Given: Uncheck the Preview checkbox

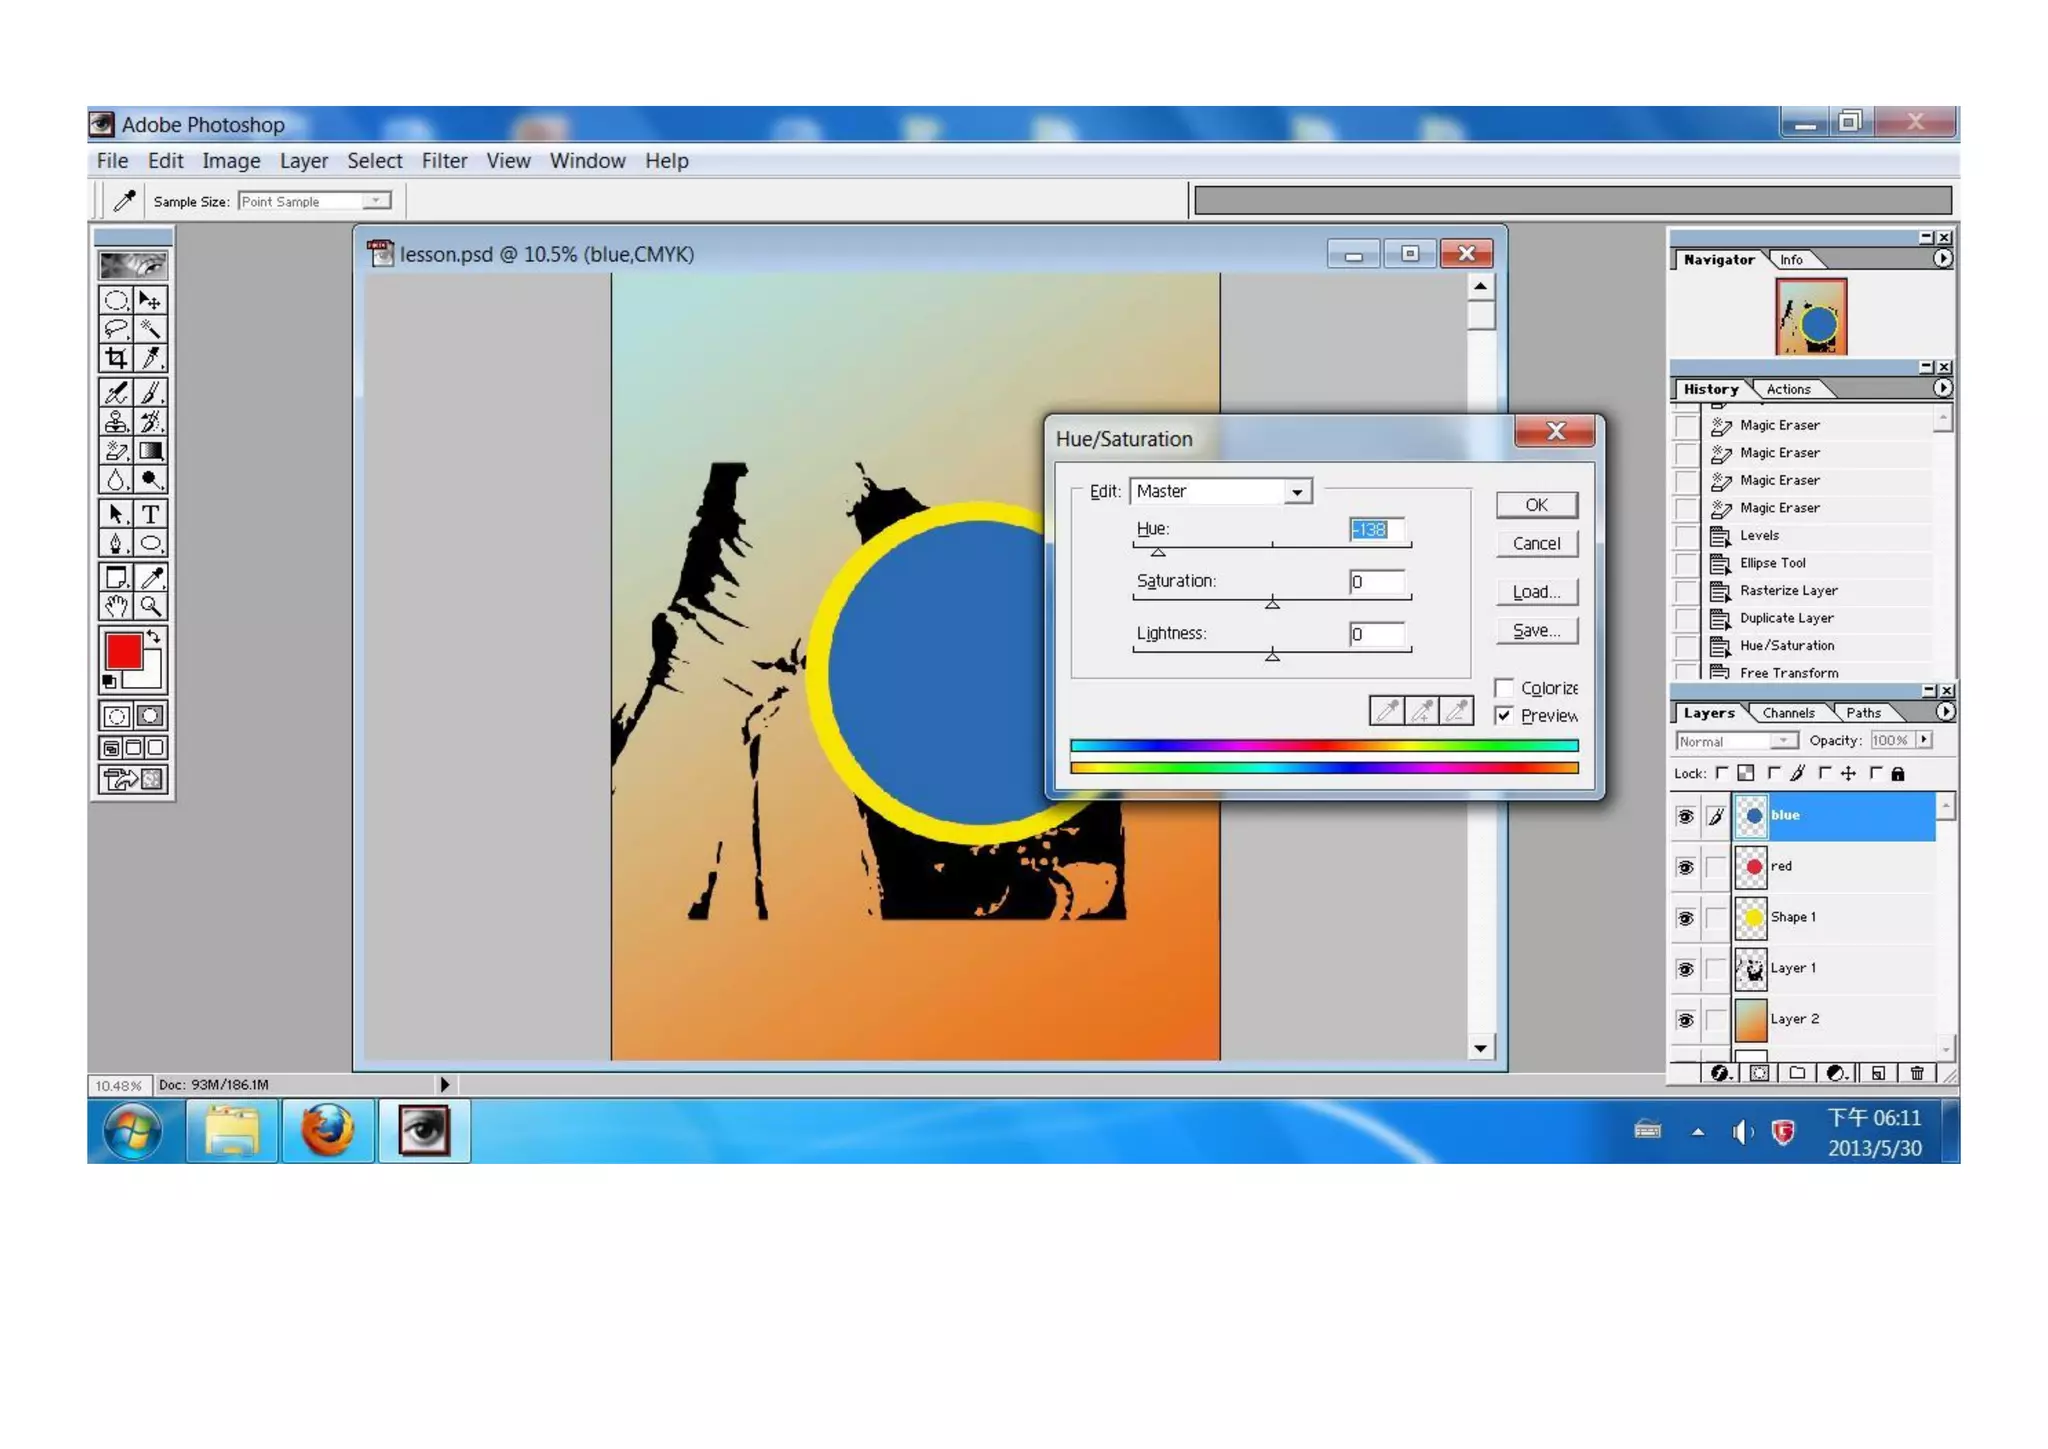Looking at the screenshot, I should click(1504, 716).
